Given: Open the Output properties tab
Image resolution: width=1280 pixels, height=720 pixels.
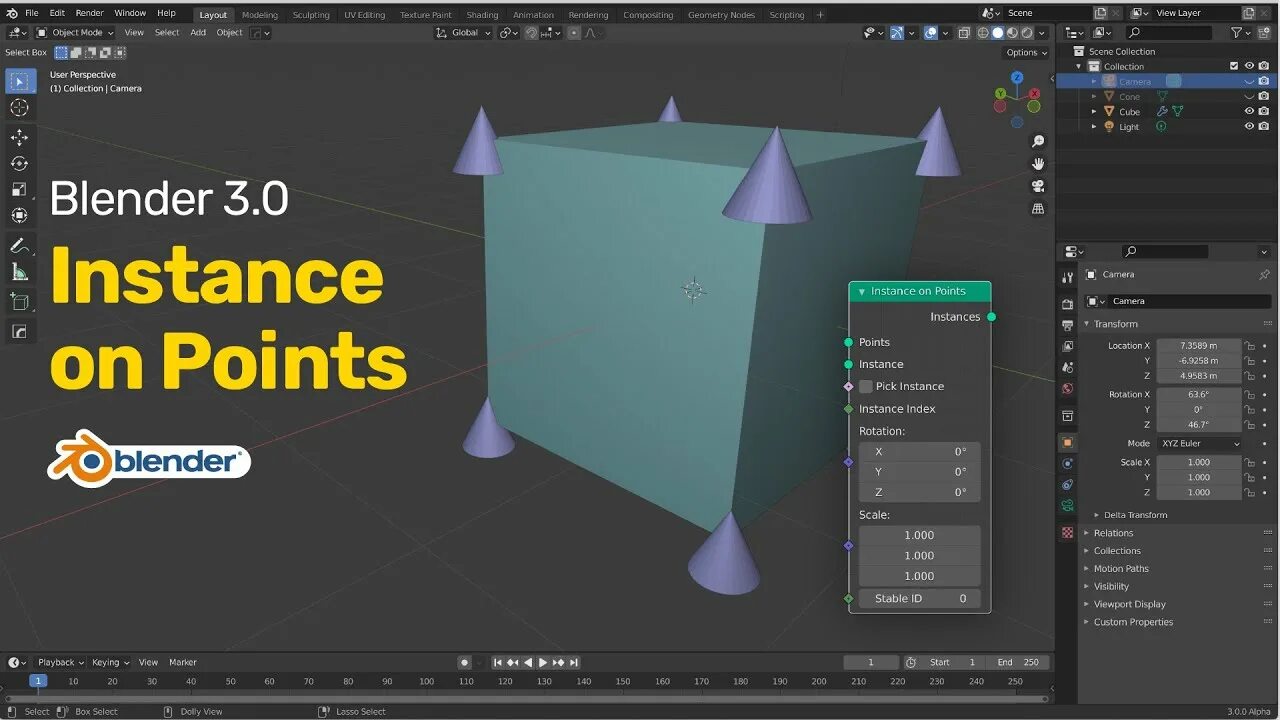Looking at the screenshot, I should click(1067, 325).
